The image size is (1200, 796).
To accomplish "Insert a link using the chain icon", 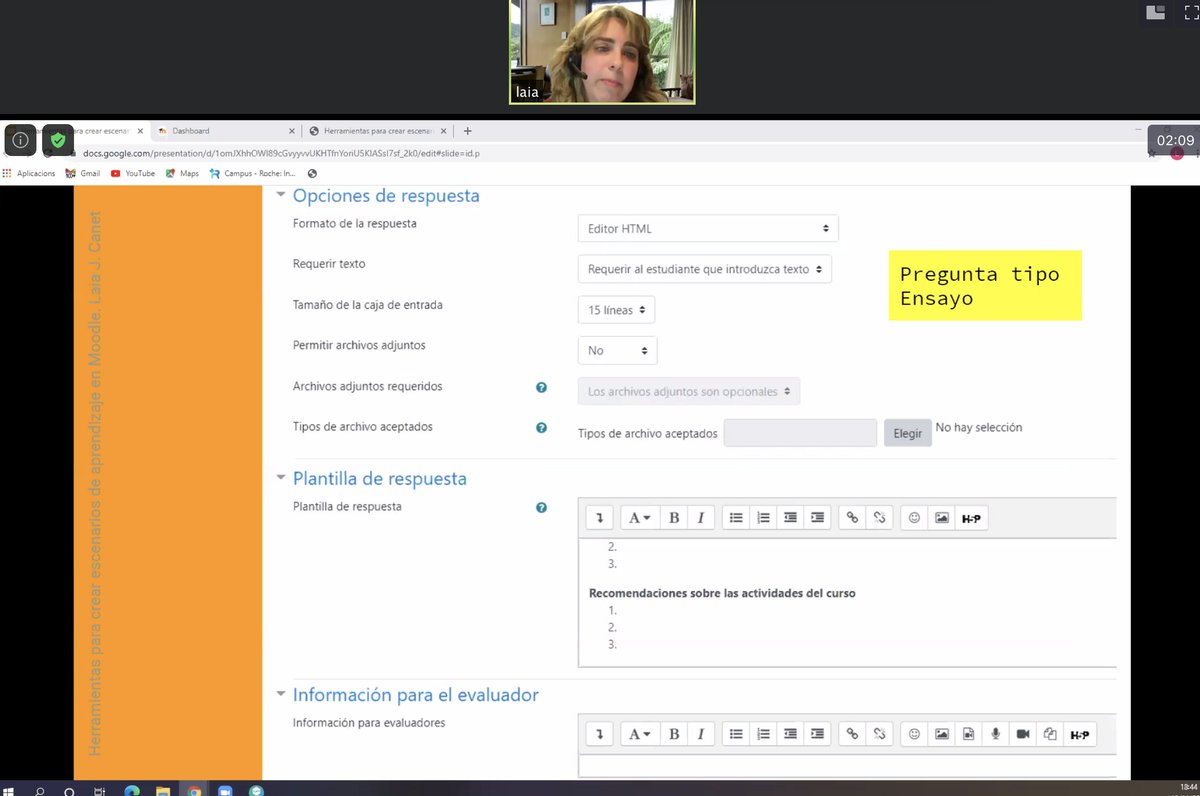I will [x=852, y=517].
